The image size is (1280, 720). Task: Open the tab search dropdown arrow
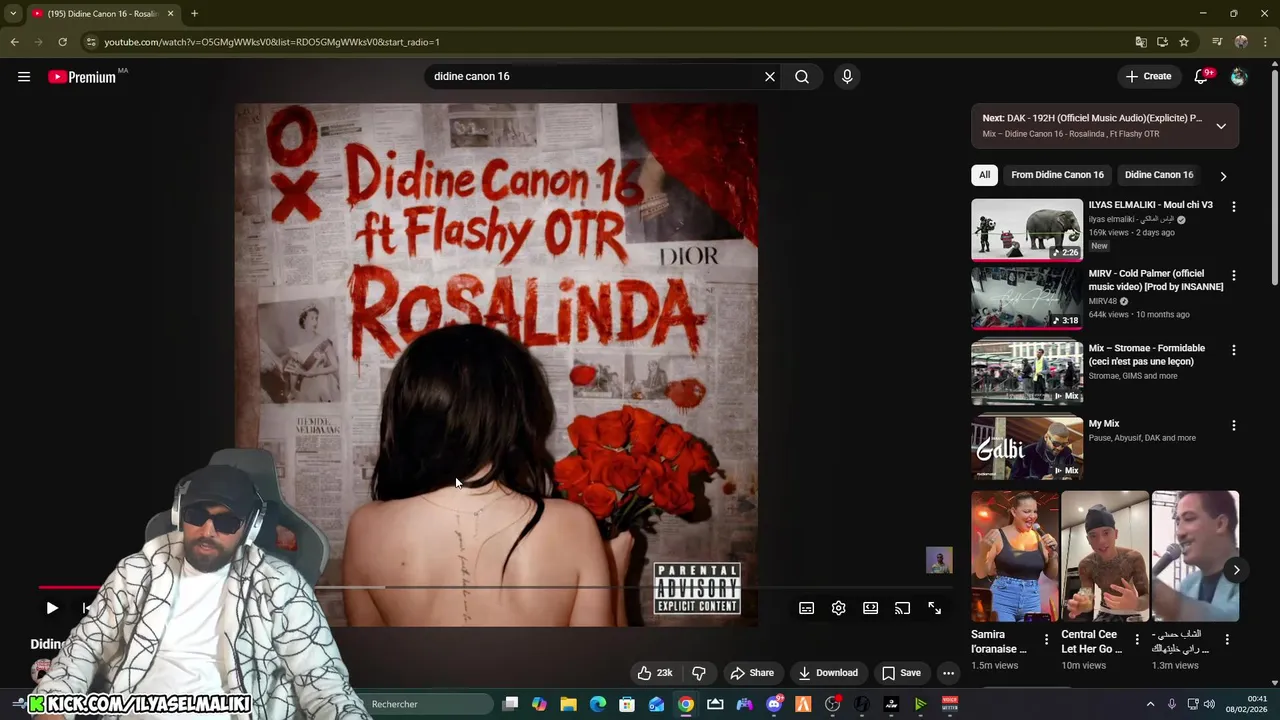click(x=13, y=13)
